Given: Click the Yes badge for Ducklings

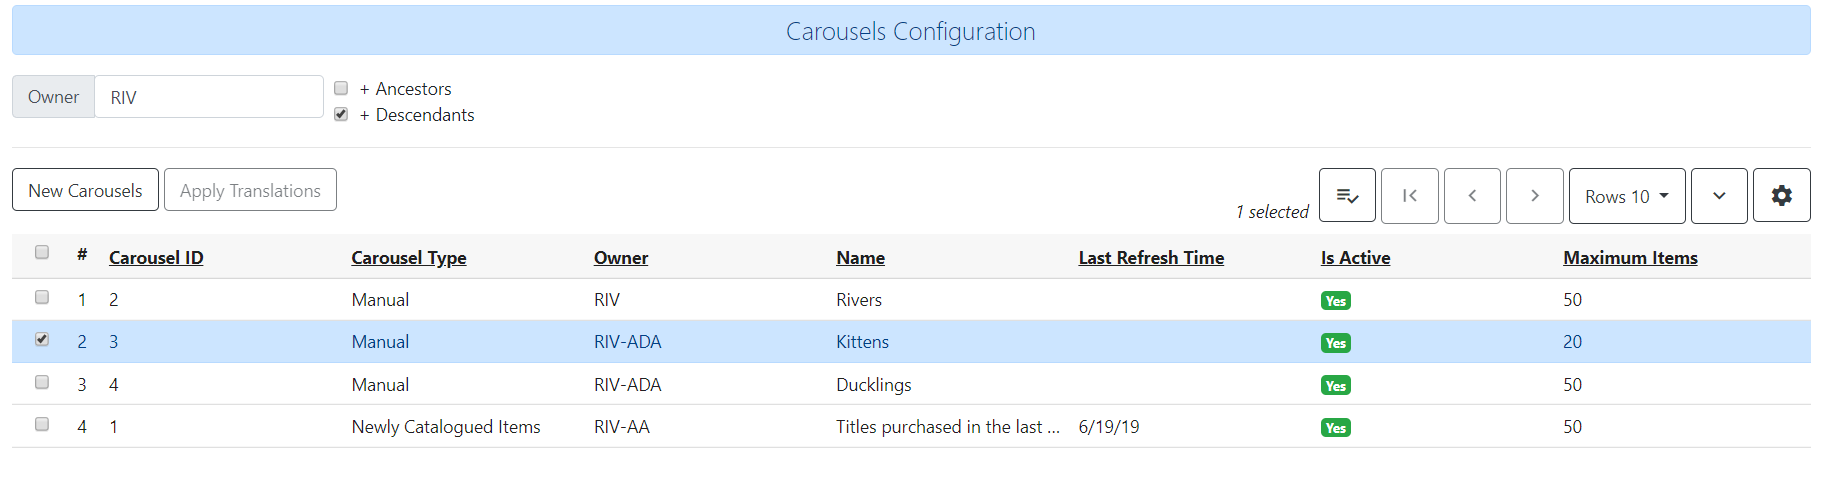Looking at the screenshot, I should click(1335, 386).
